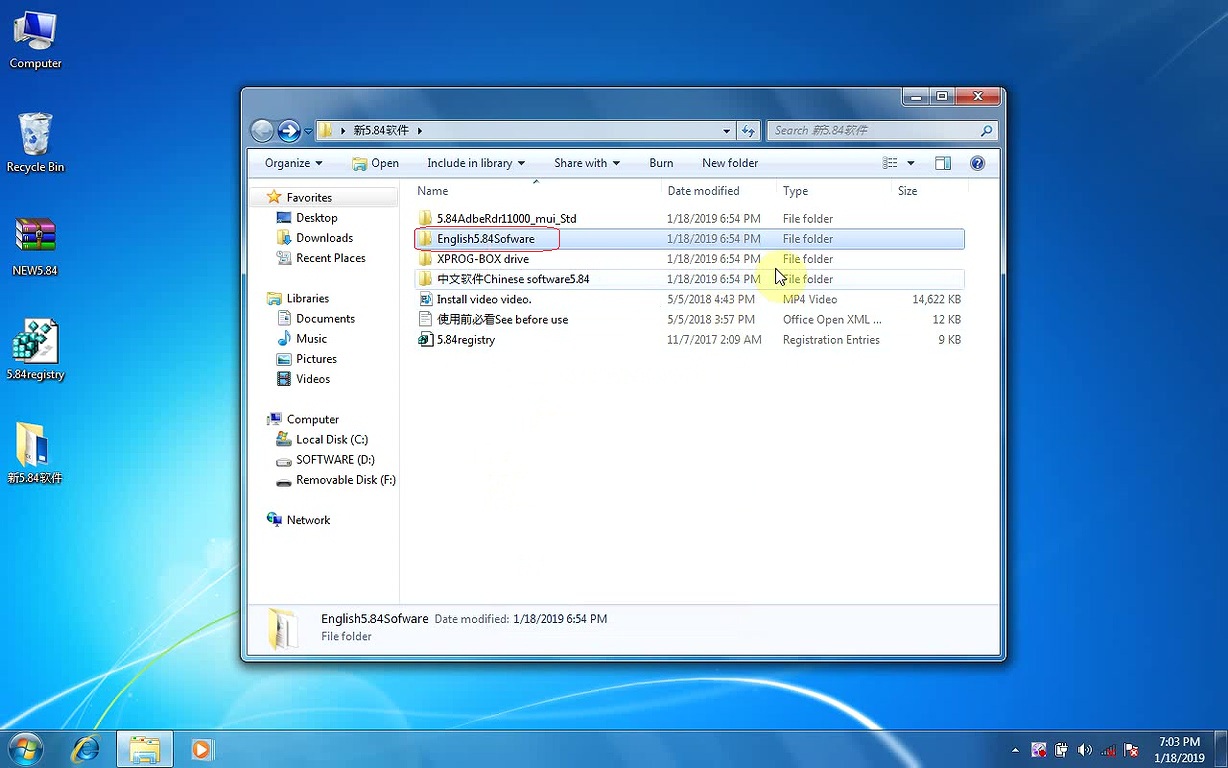Click the folder thumbnail in the details pane
The height and width of the screenshot is (768, 1228).
[283, 628]
